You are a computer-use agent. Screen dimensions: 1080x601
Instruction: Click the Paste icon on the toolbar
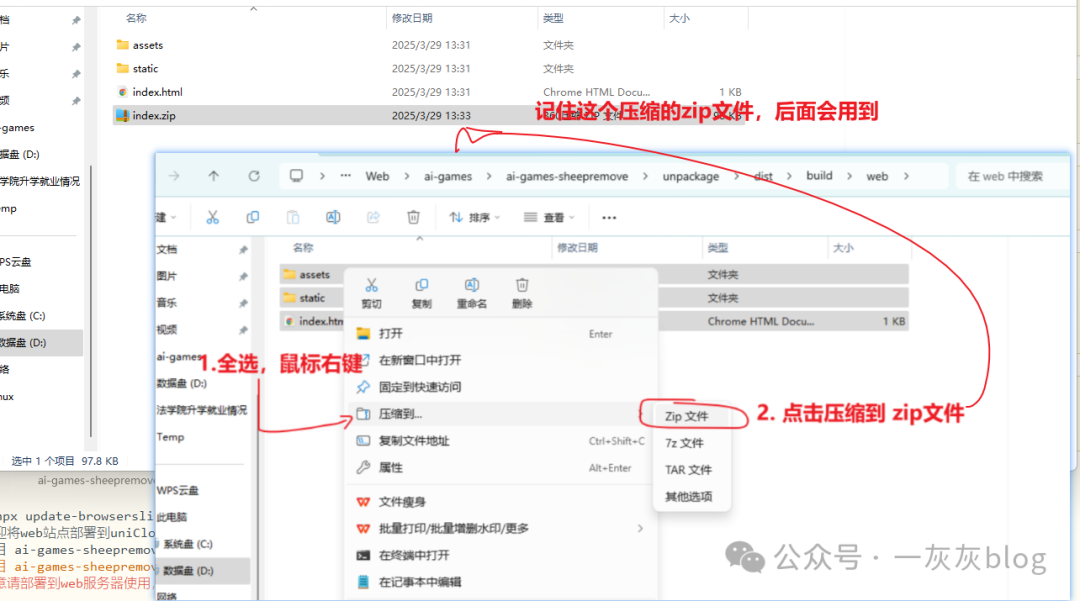(292, 216)
